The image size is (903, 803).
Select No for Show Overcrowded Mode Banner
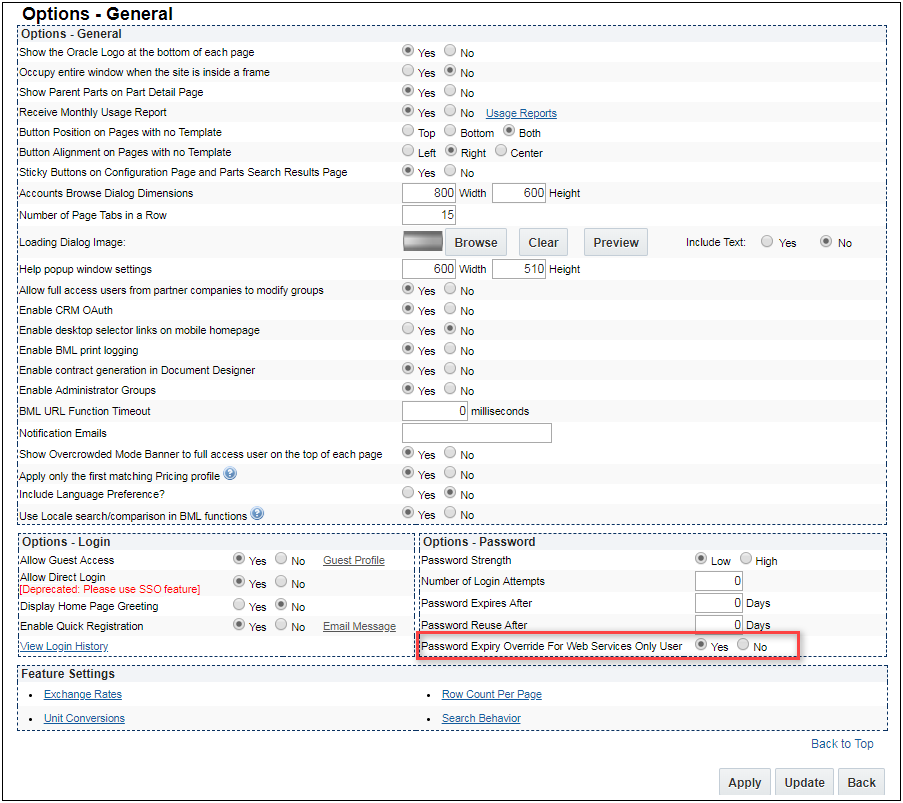coord(450,453)
